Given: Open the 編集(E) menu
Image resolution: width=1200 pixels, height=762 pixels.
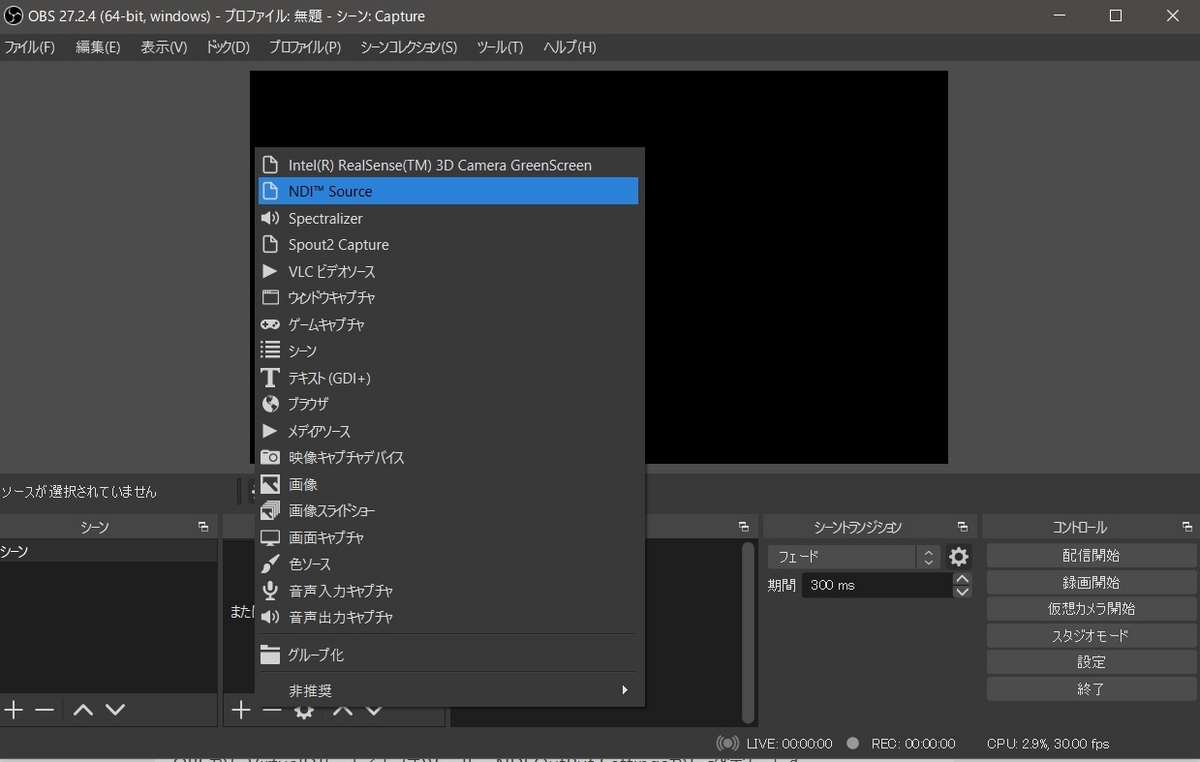Looking at the screenshot, I should pos(98,47).
